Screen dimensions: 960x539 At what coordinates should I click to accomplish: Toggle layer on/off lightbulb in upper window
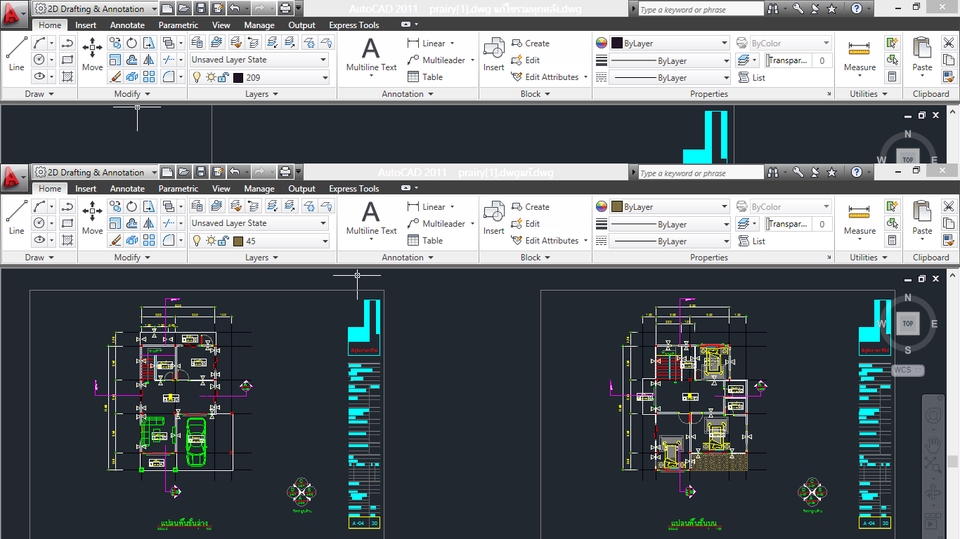pyautogui.click(x=197, y=77)
